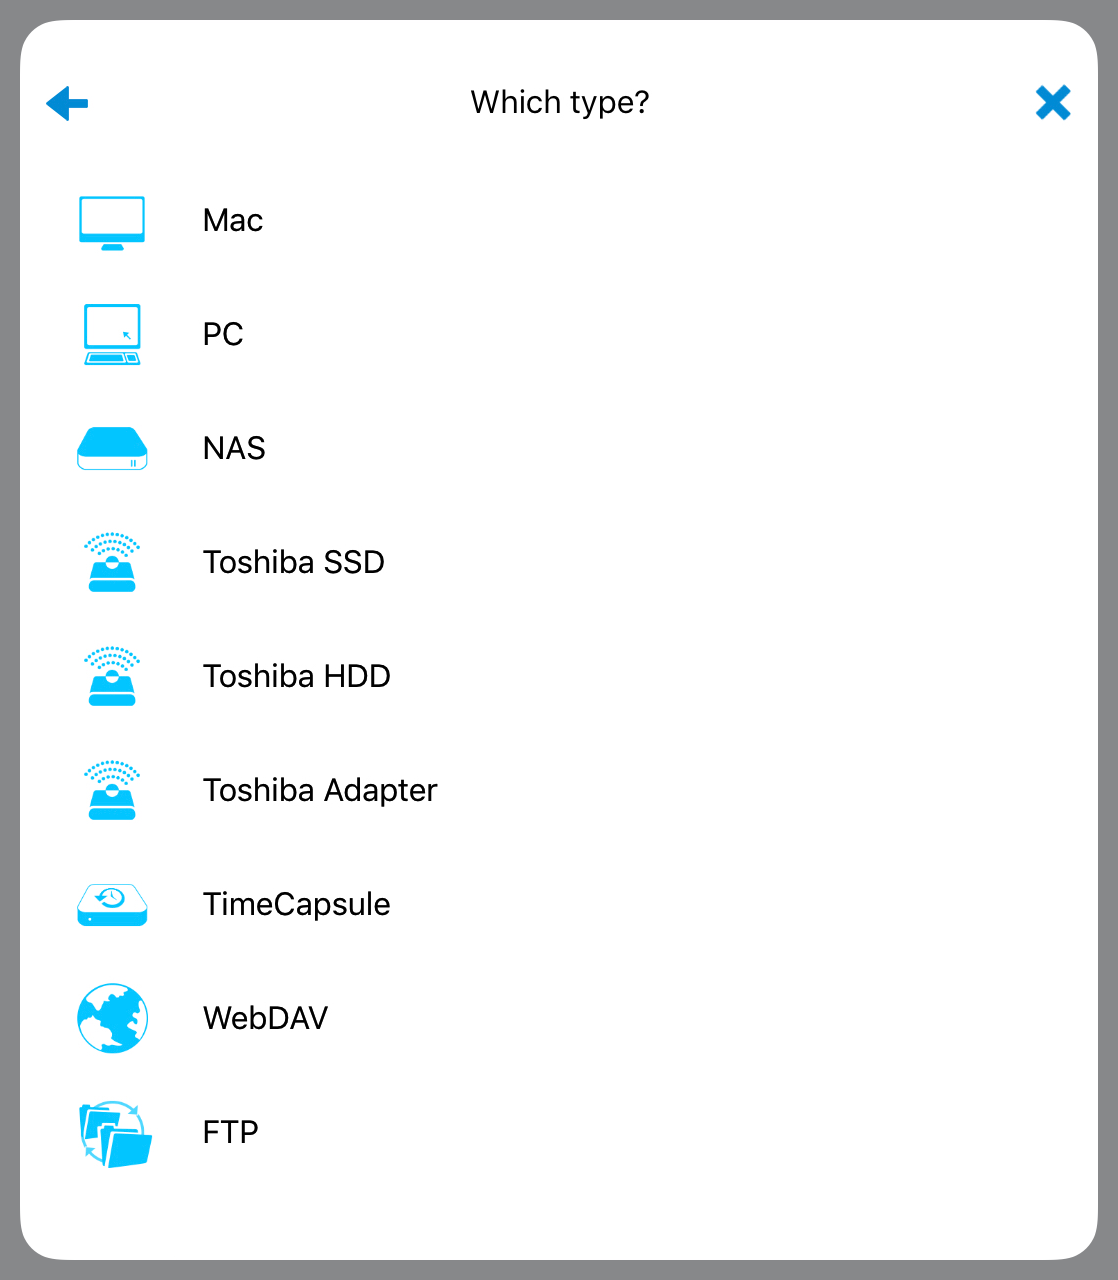Viewport: 1118px width, 1280px height.
Task: Pick Toshiba SSD from the list
Action: point(293,563)
